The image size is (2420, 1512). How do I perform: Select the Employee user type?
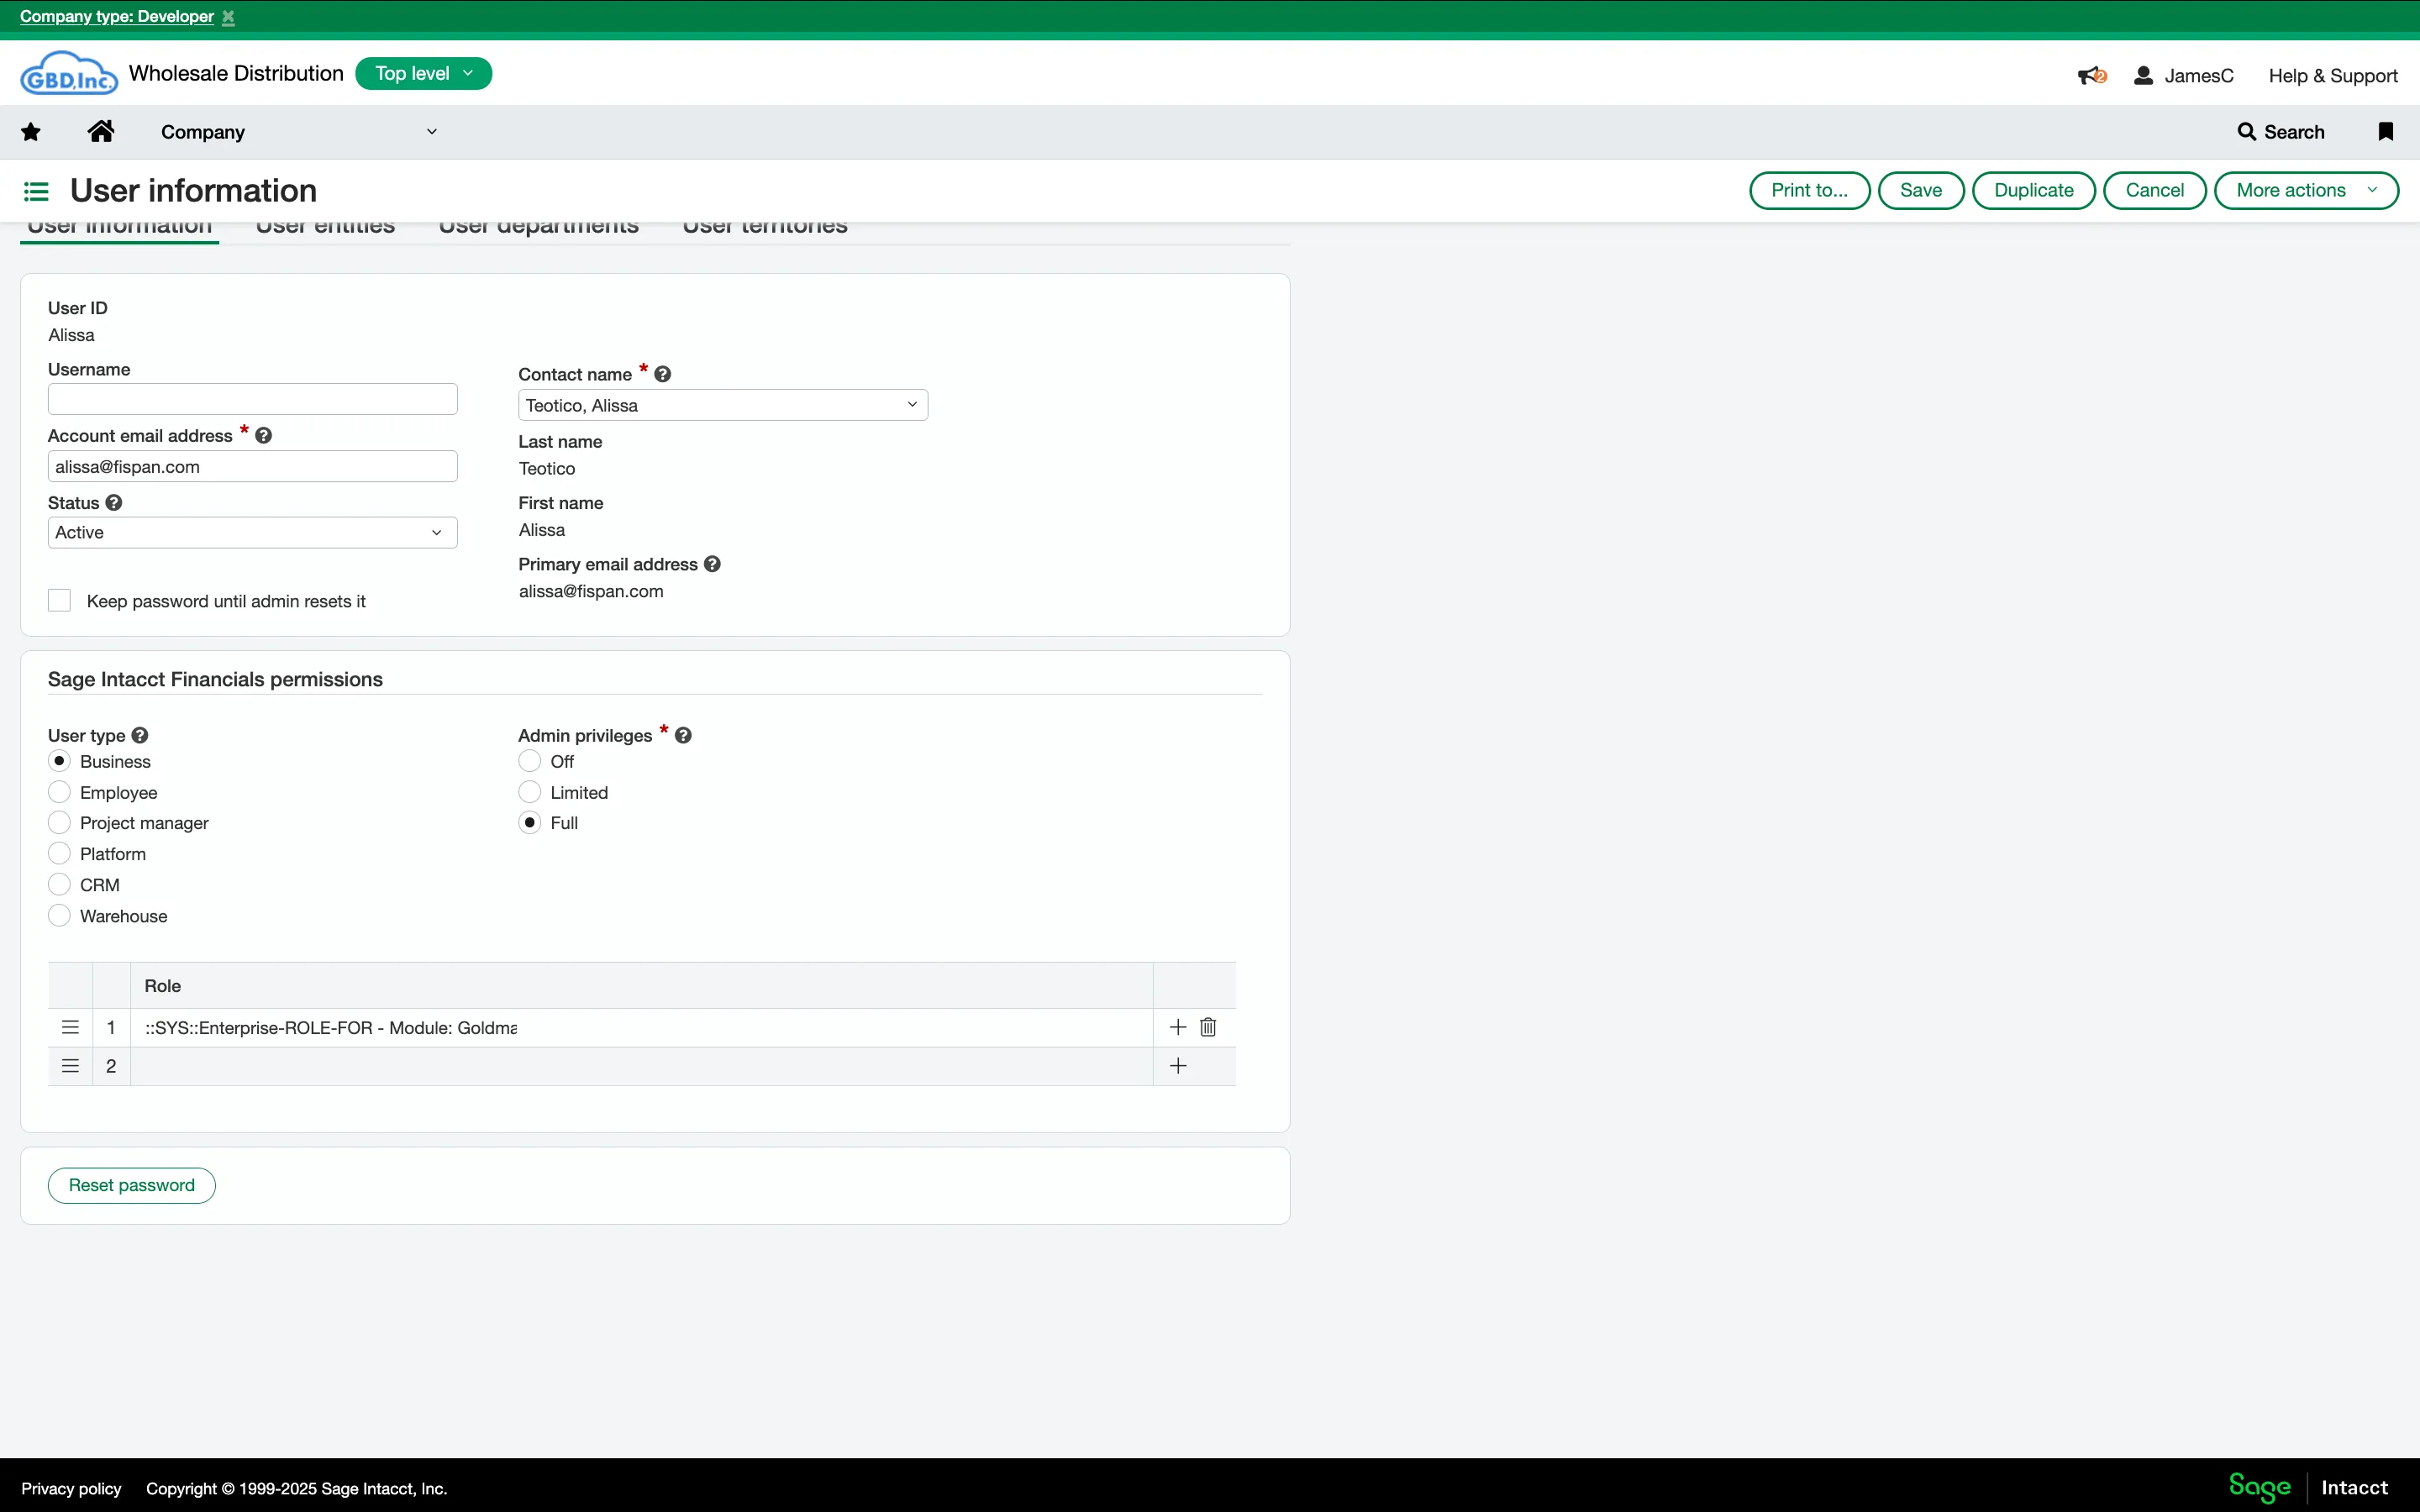(59, 792)
